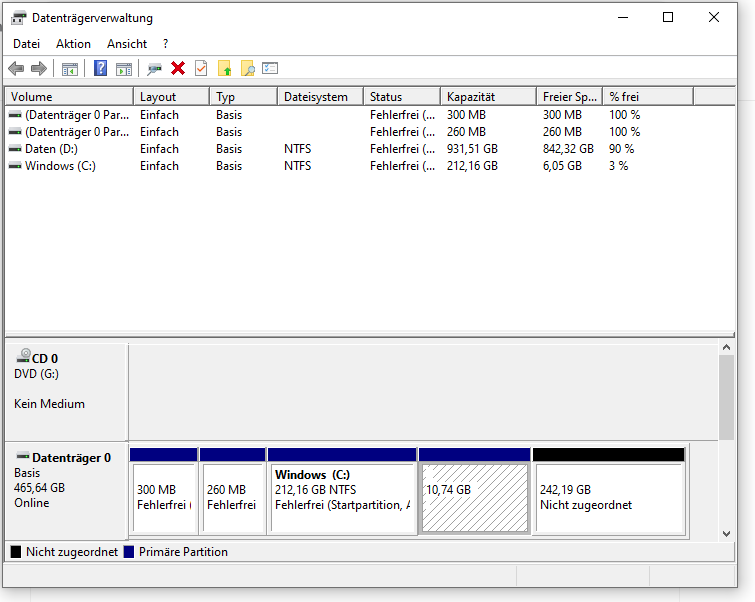Sort by the Status column header
This screenshot has width=755, height=602.
pyautogui.click(x=402, y=97)
